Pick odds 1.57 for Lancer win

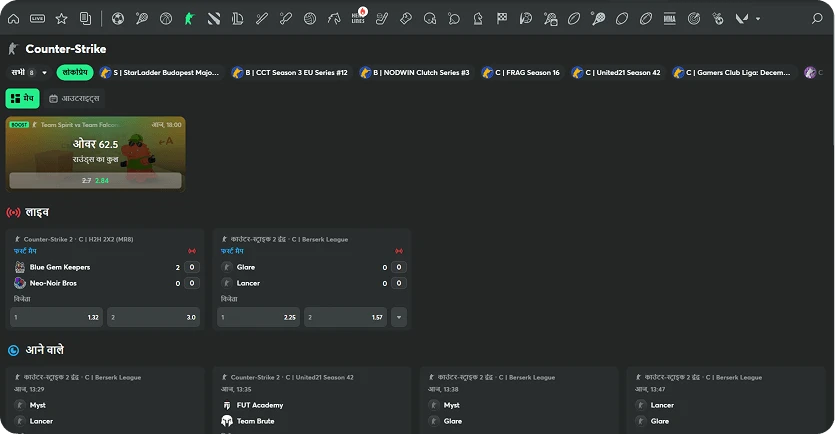coord(346,317)
